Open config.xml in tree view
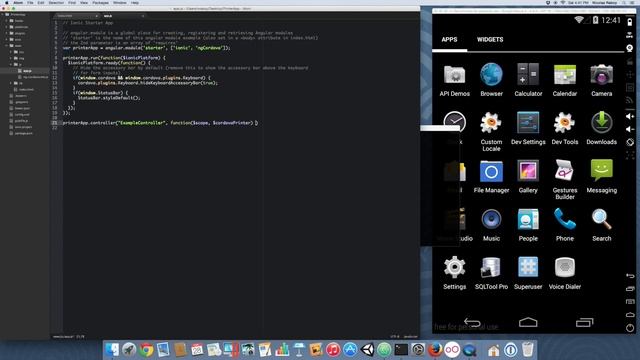Image resolution: width=640 pixels, height=360 pixels. (x=20, y=115)
